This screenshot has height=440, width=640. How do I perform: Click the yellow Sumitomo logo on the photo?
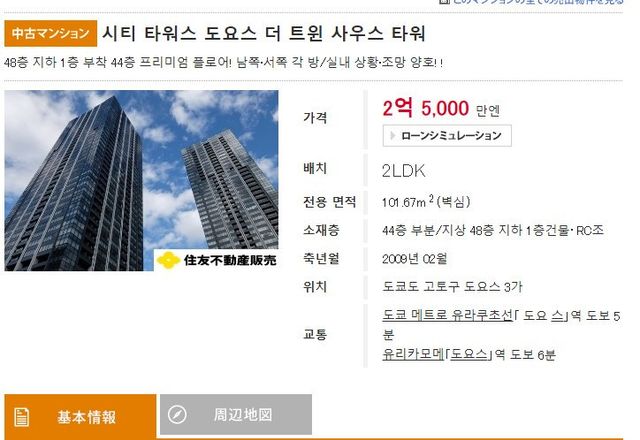(168, 260)
